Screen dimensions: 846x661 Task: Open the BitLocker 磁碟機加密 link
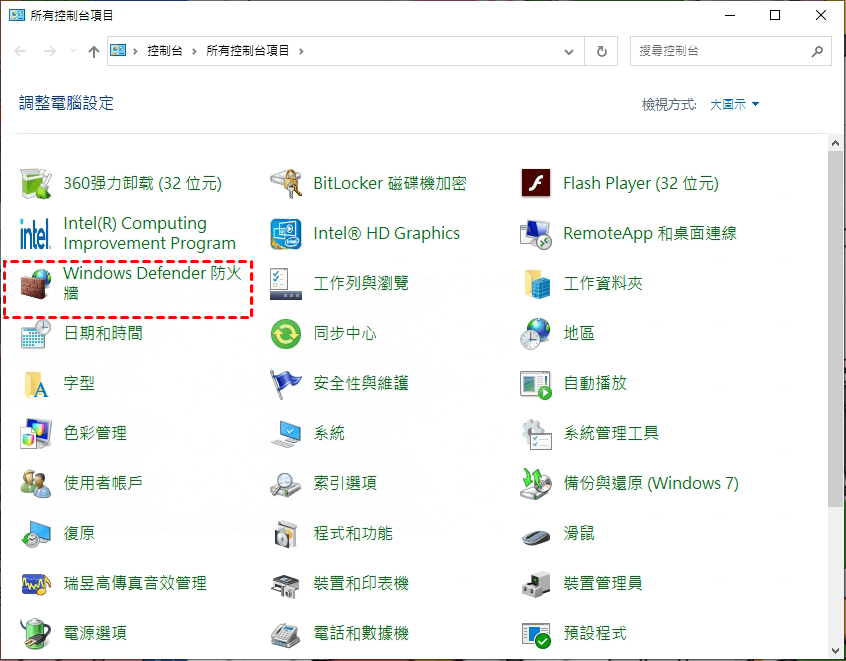pos(390,183)
